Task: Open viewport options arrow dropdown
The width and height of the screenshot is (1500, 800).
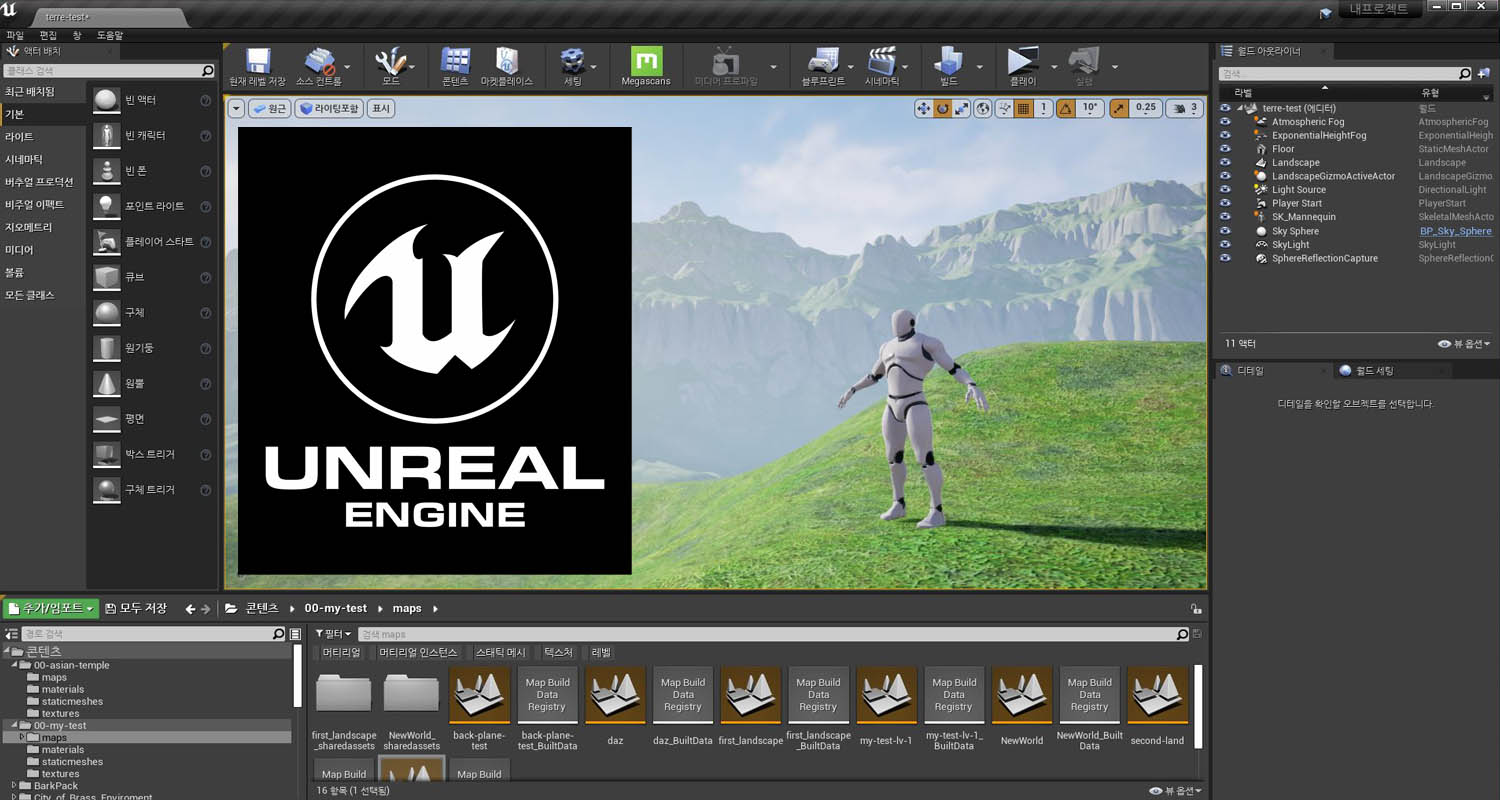Action: (236, 108)
